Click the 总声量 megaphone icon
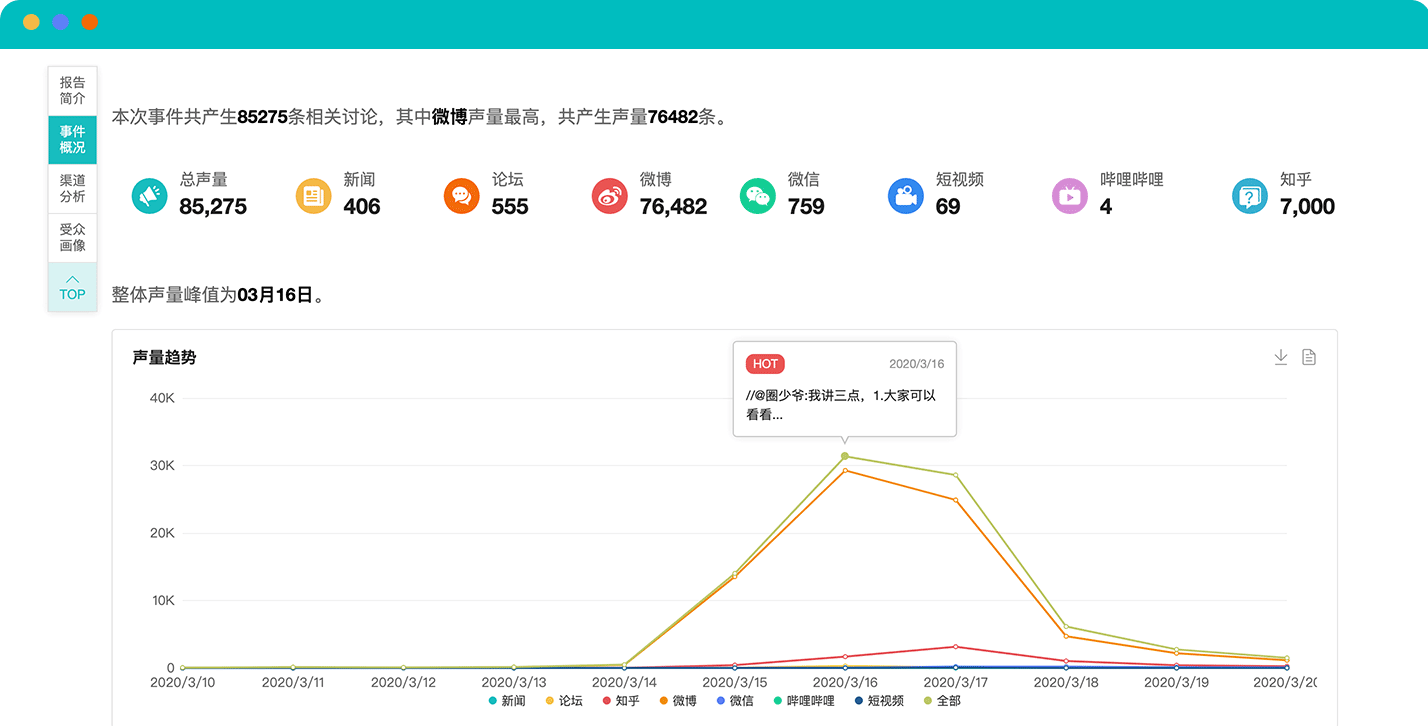This screenshot has width=1428, height=728. 150,195
